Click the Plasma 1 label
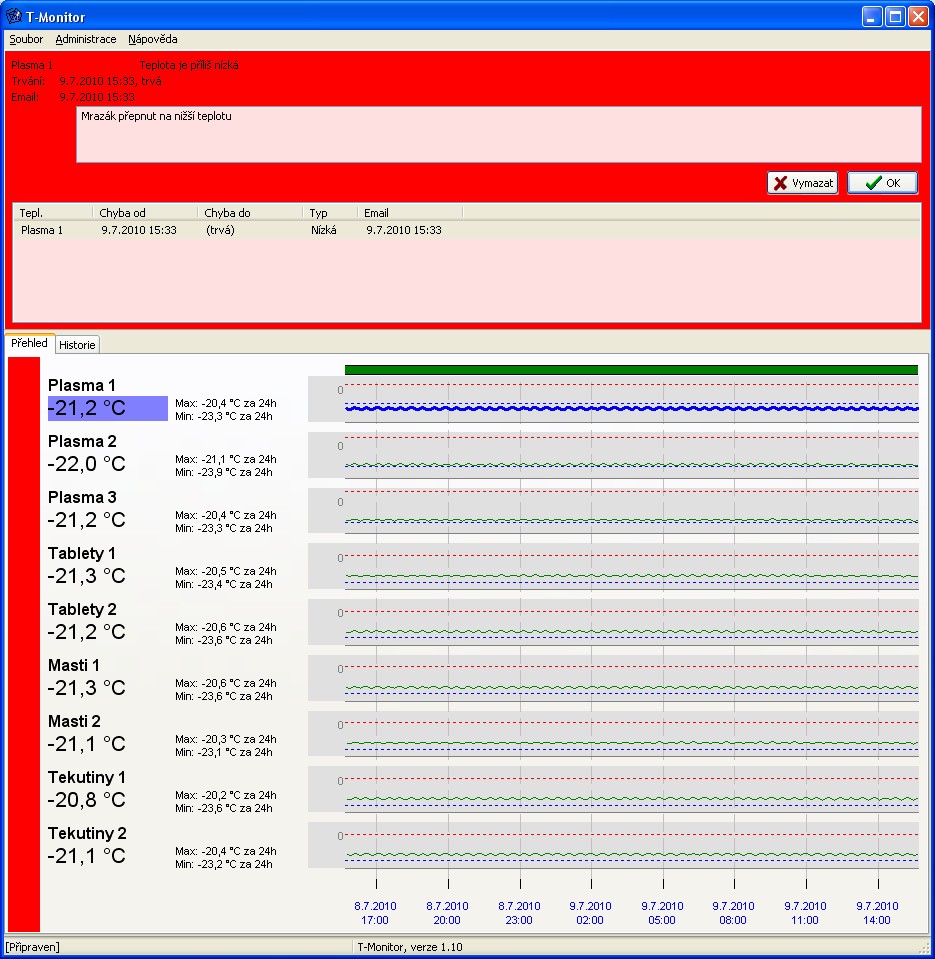 (x=81, y=385)
